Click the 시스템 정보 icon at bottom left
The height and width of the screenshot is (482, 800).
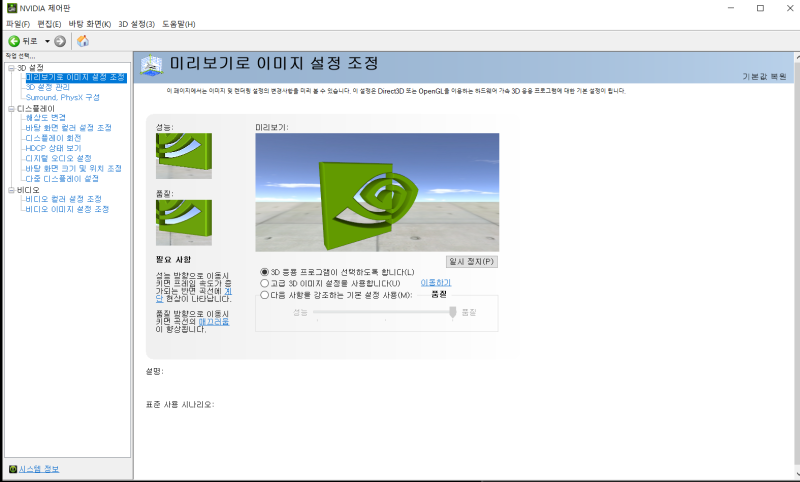tap(13, 469)
